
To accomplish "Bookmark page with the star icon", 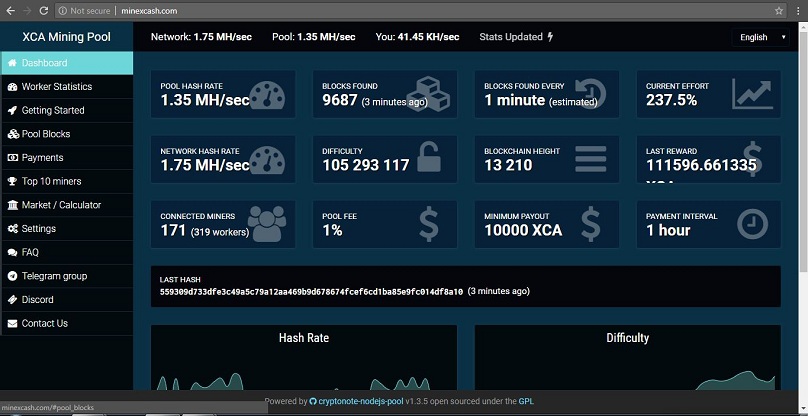I will point(779,11).
